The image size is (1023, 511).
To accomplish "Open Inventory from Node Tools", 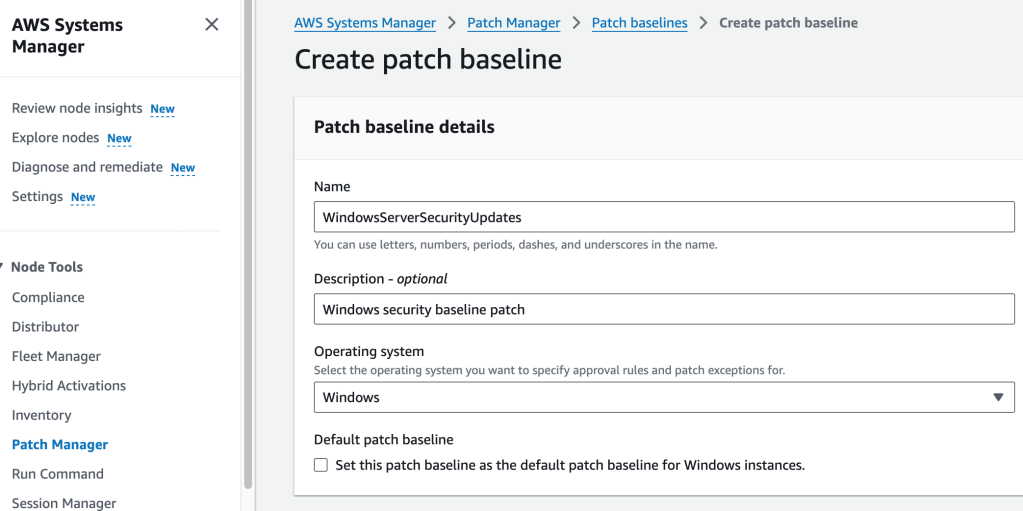I will 41,415.
